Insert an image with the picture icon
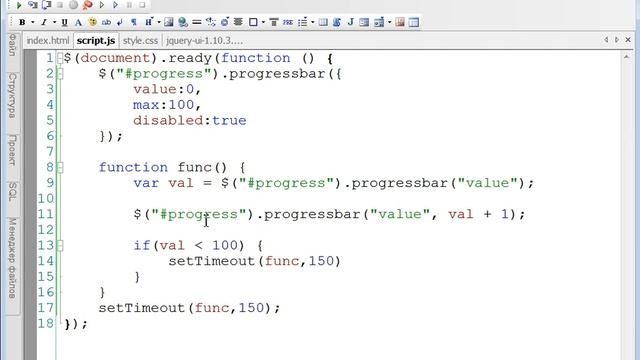640x360 pixels. point(169,22)
